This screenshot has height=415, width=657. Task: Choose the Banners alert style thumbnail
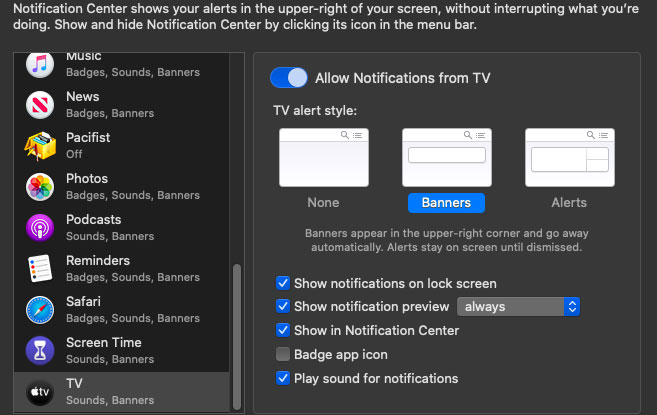click(447, 158)
